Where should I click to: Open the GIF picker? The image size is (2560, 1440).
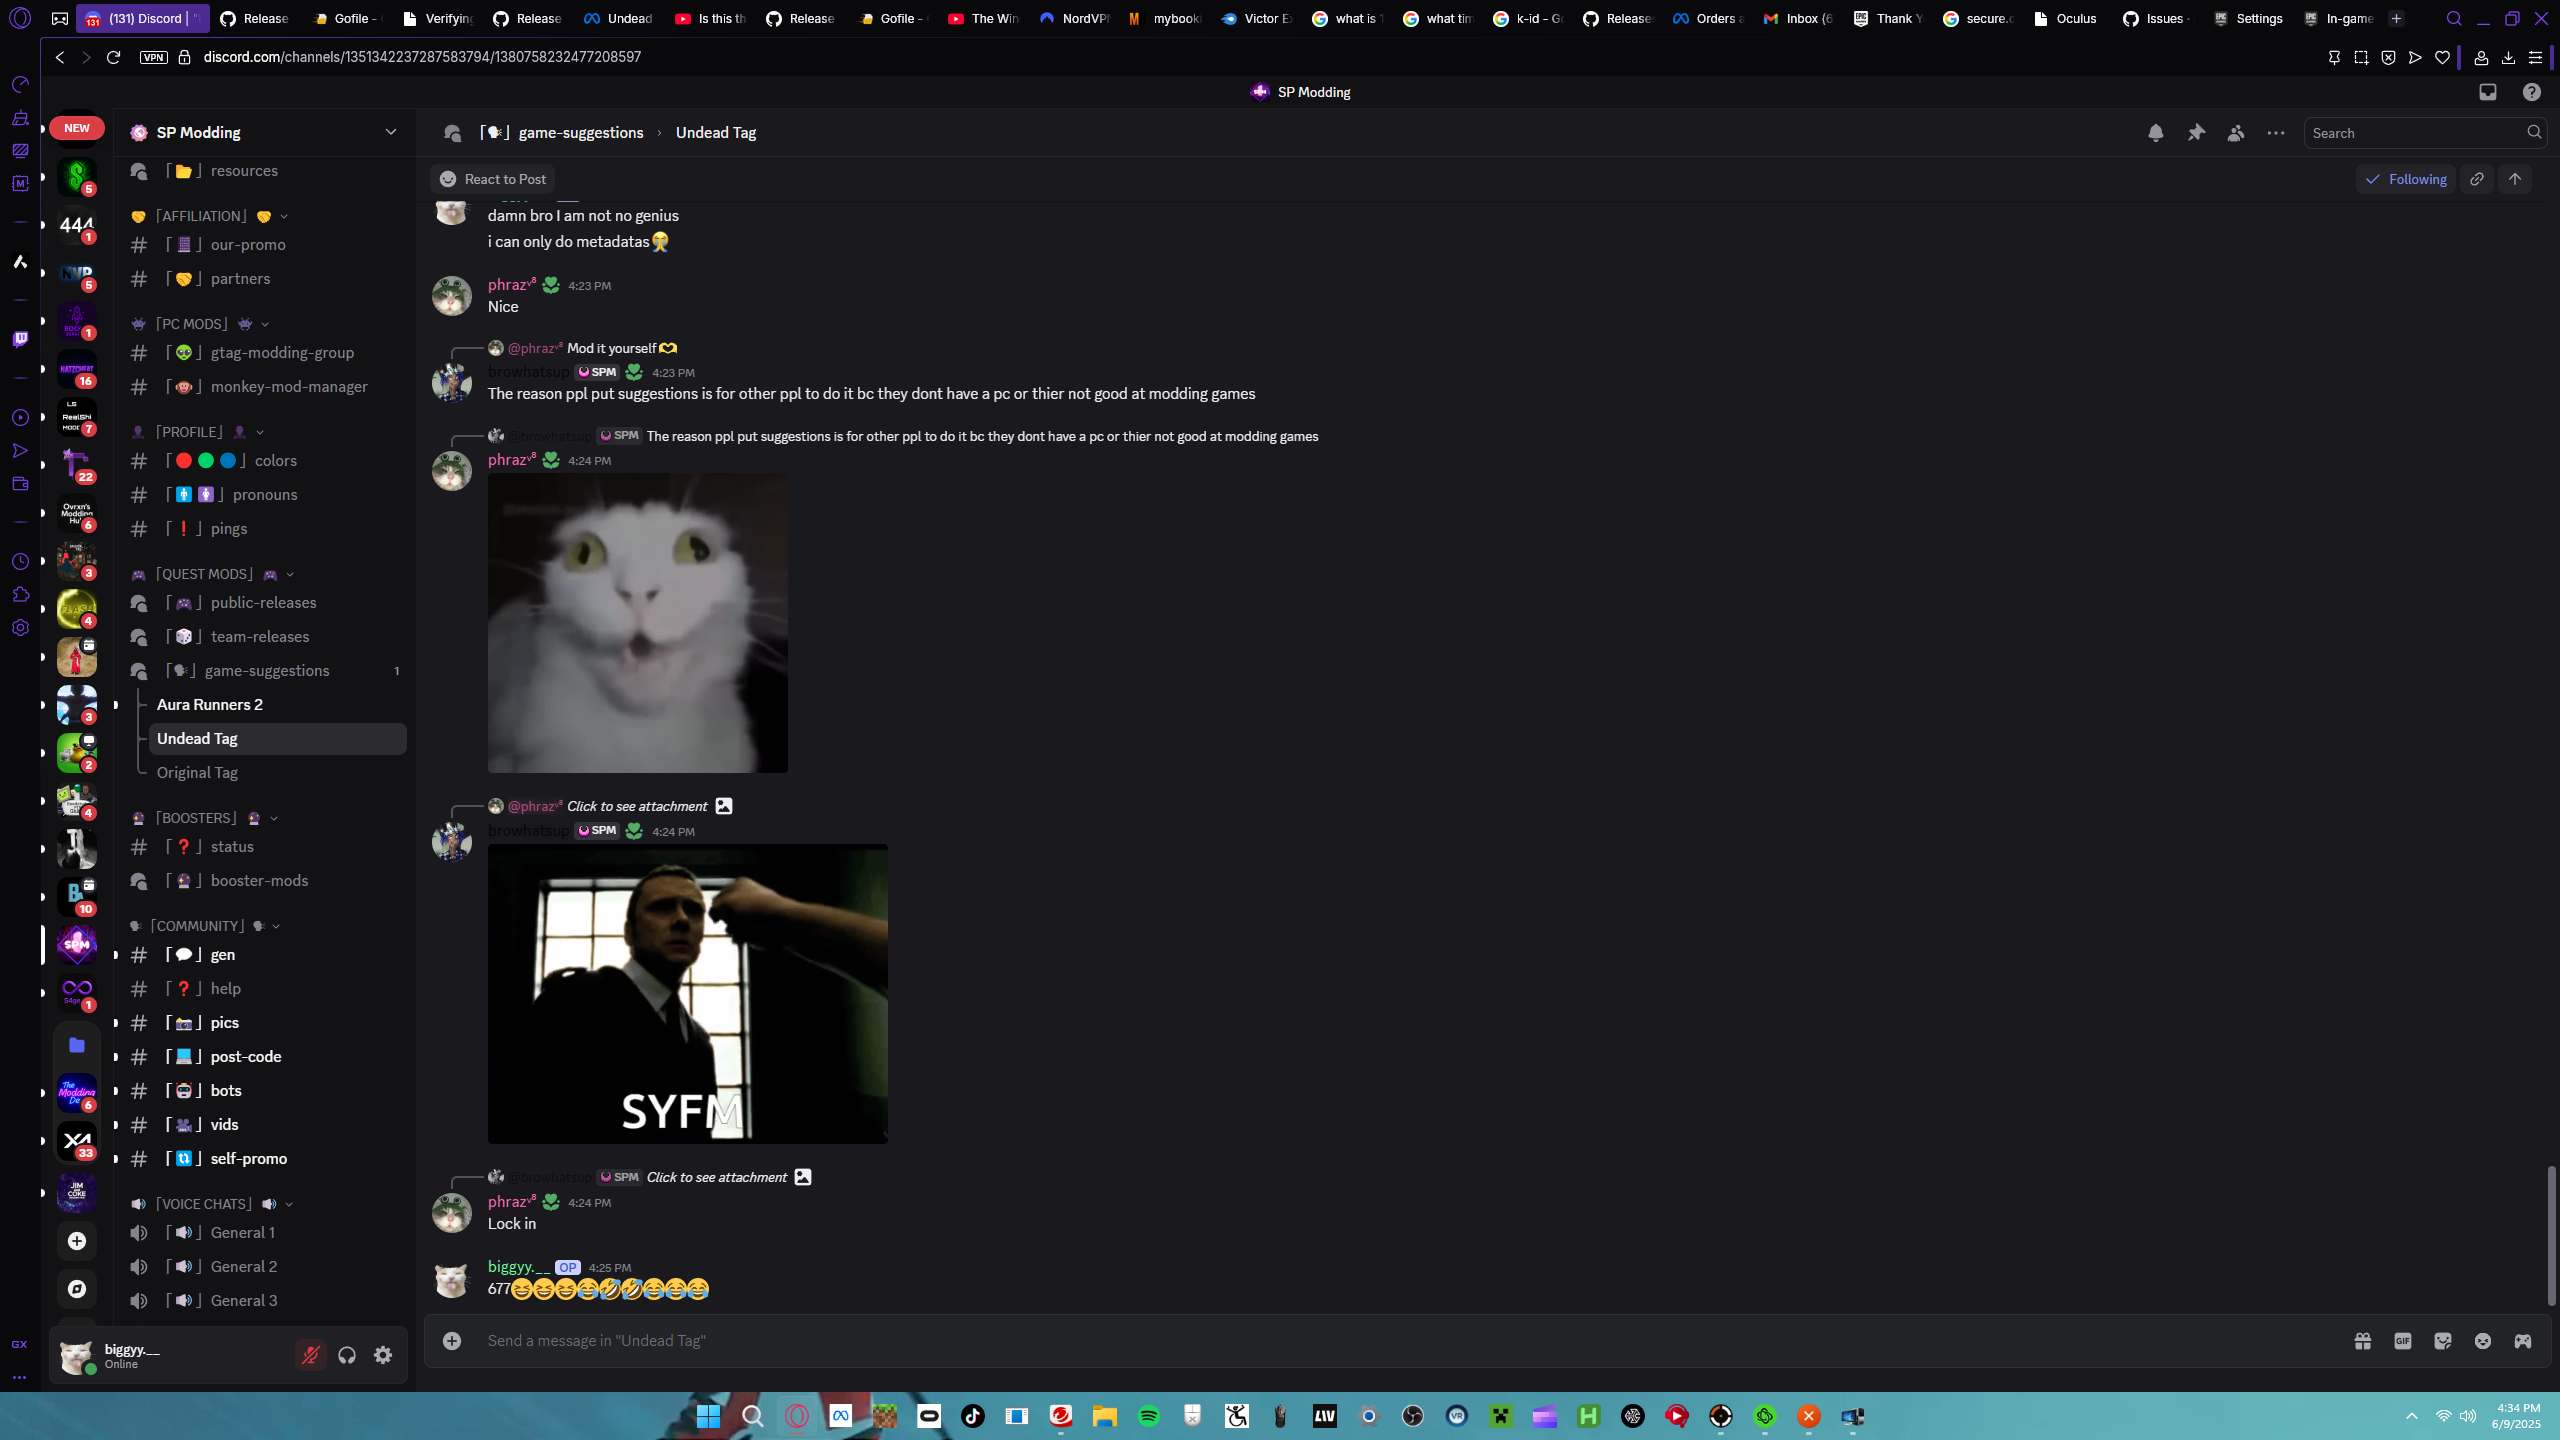pyautogui.click(x=2403, y=1341)
